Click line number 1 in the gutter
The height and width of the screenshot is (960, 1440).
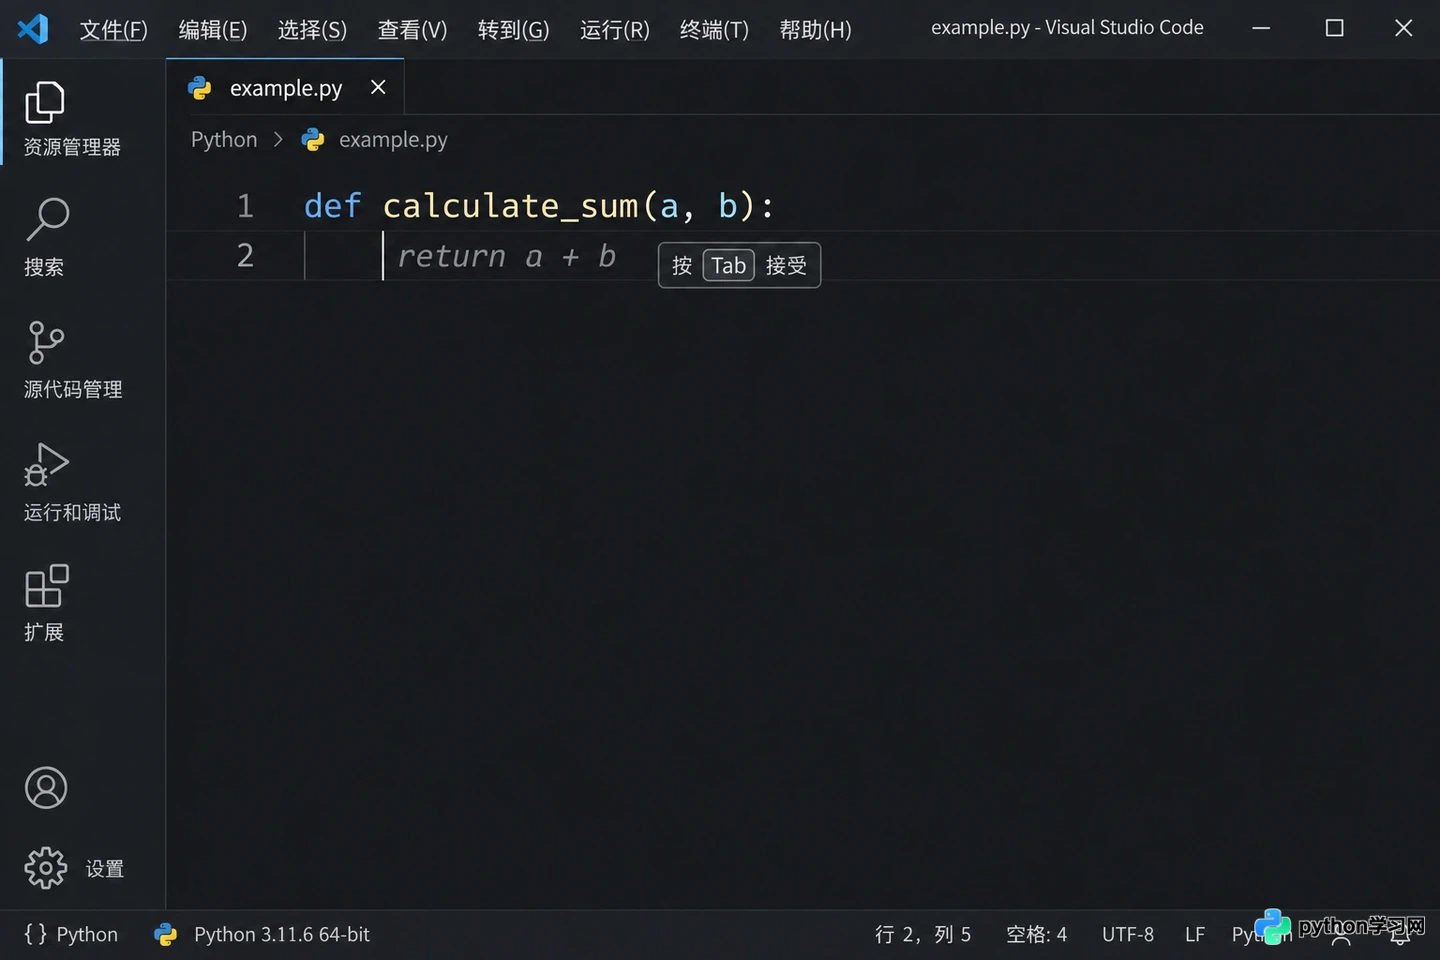[x=245, y=206]
